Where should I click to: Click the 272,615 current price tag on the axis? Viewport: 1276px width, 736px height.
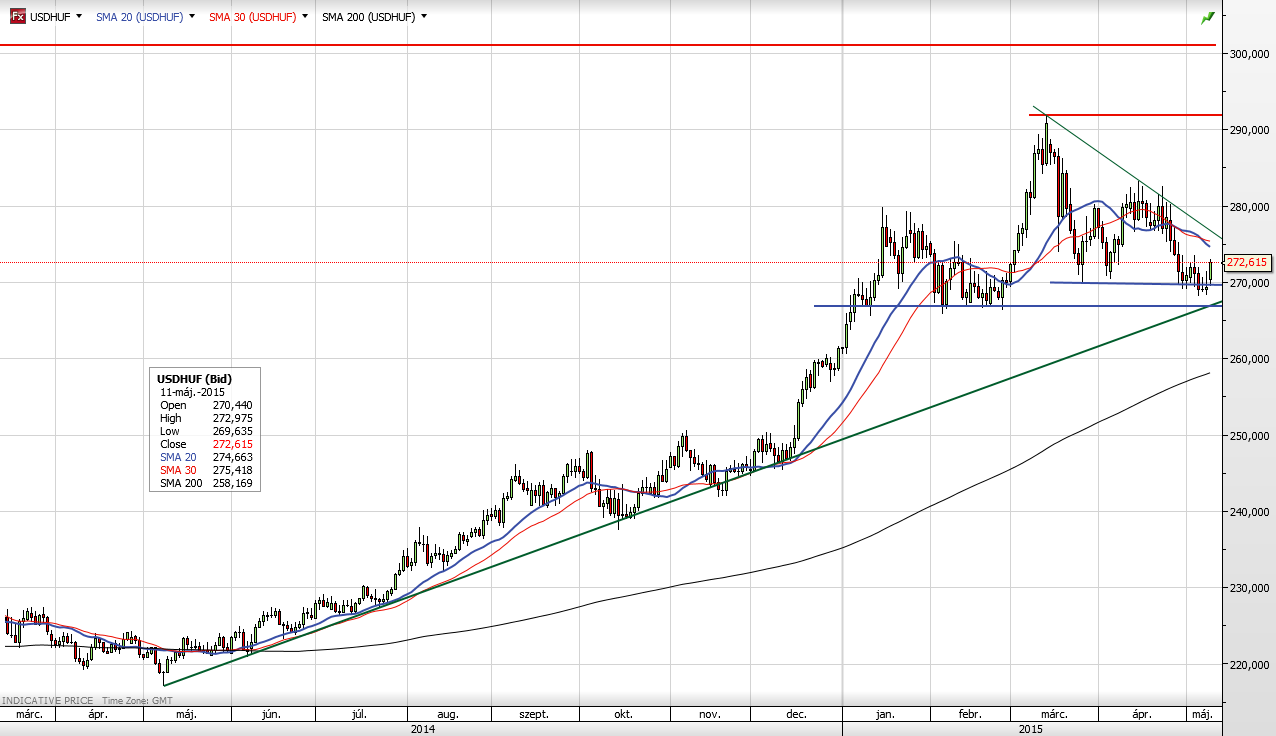[1248, 263]
